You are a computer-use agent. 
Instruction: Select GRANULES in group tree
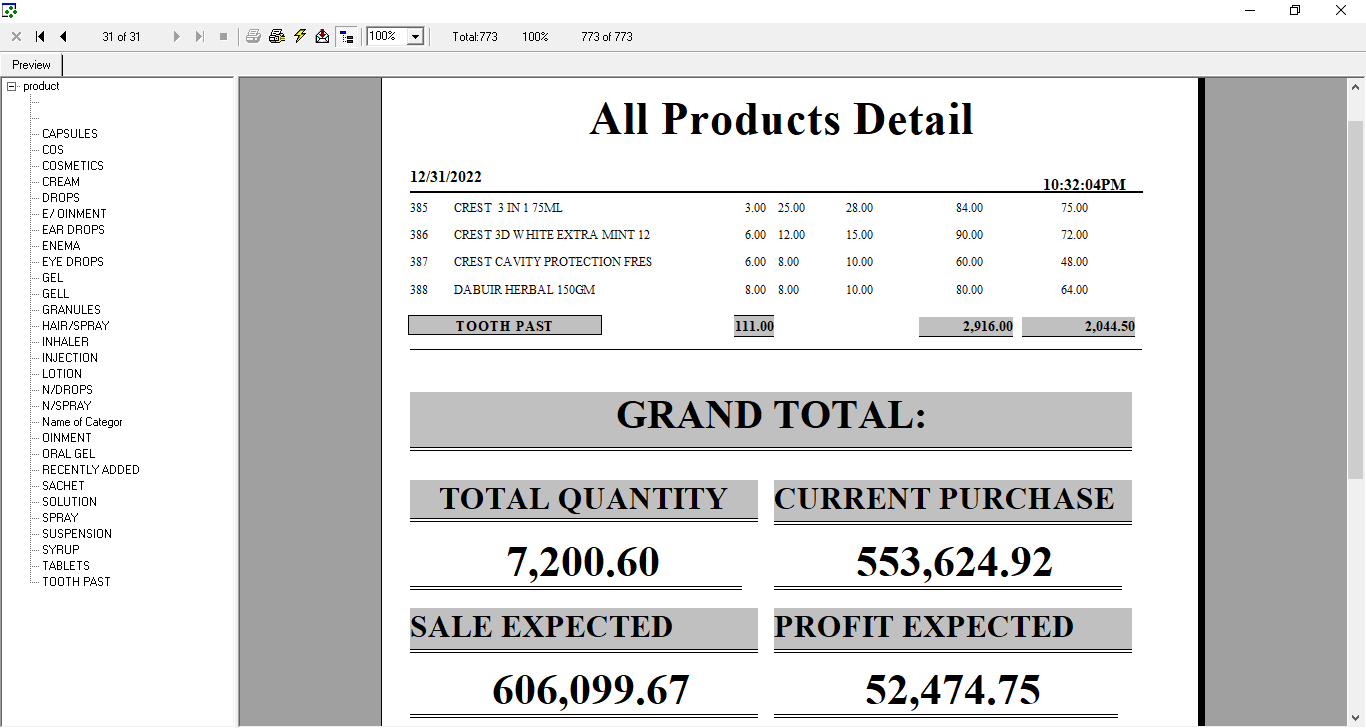point(71,310)
